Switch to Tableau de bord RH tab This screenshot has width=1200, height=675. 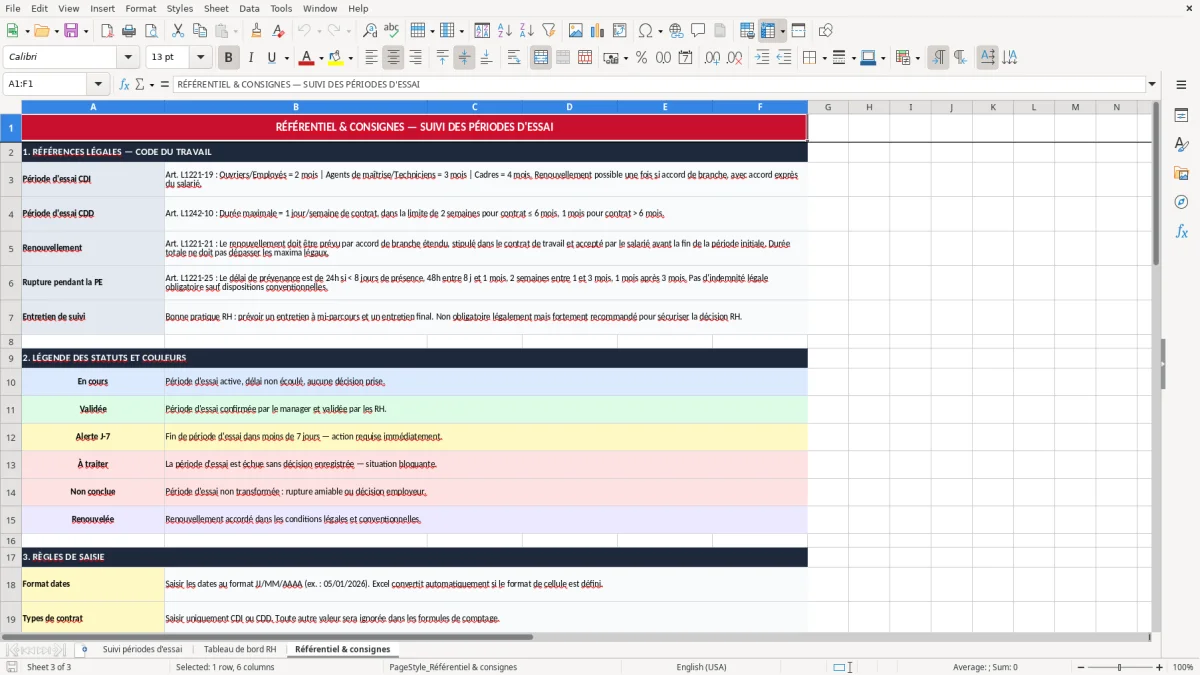point(240,649)
